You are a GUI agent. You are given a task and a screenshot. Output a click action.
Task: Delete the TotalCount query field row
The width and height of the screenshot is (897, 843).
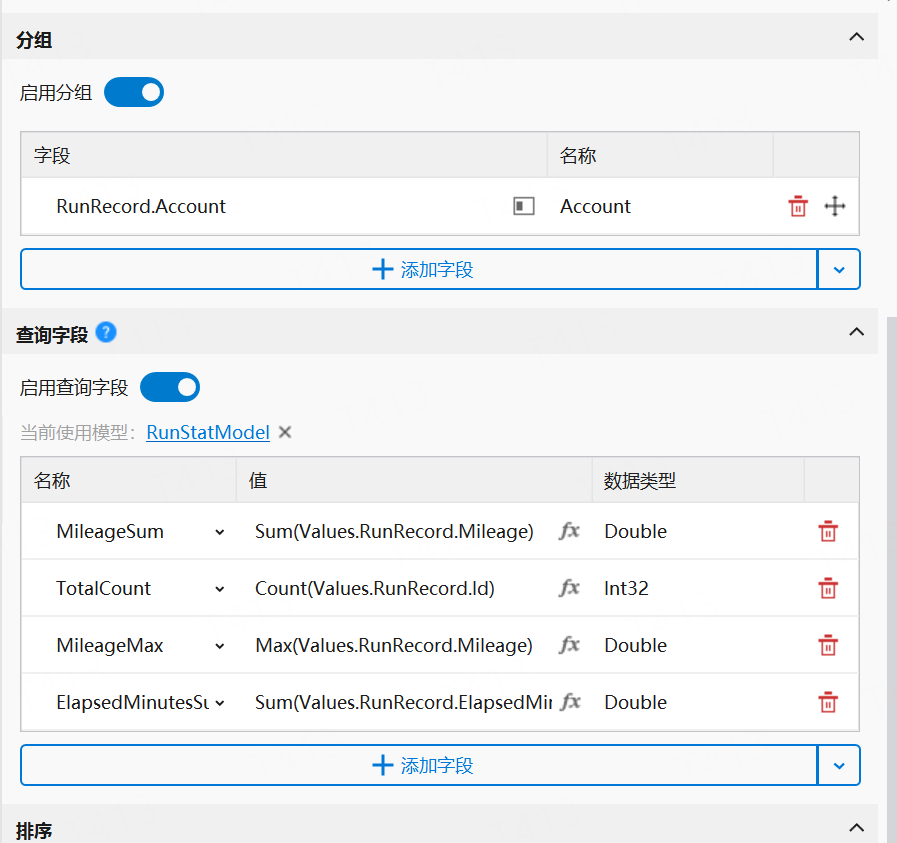pyautogui.click(x=828, y=588)
